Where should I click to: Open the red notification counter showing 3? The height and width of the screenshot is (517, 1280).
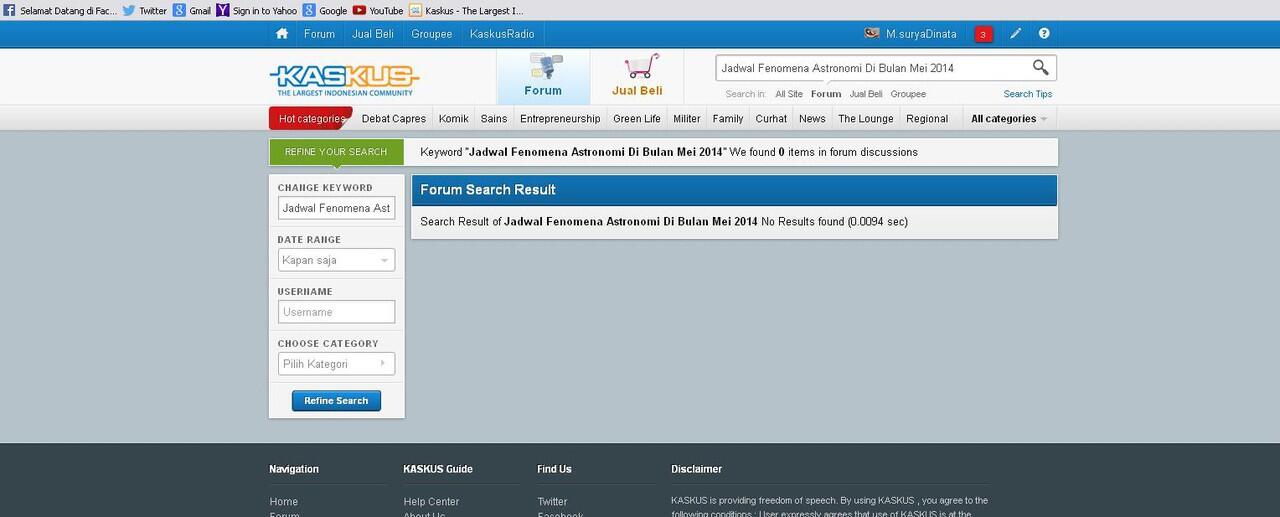click(x=983, y=34)
